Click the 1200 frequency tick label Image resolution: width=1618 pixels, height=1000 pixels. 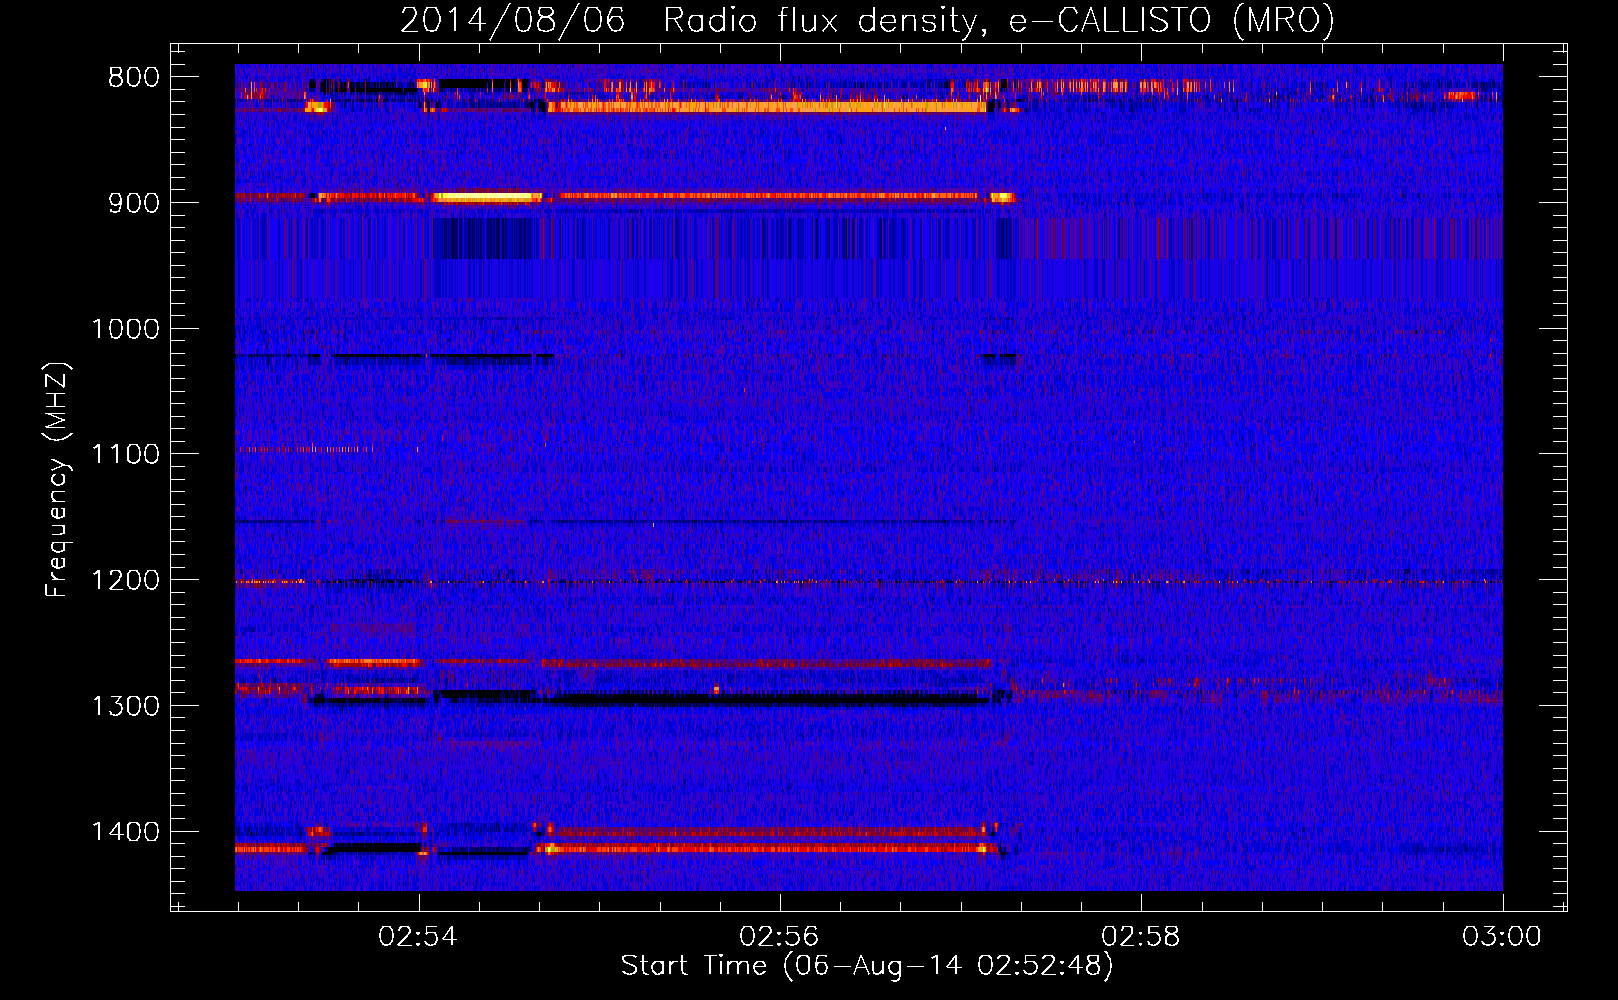[x=125, y=580]
